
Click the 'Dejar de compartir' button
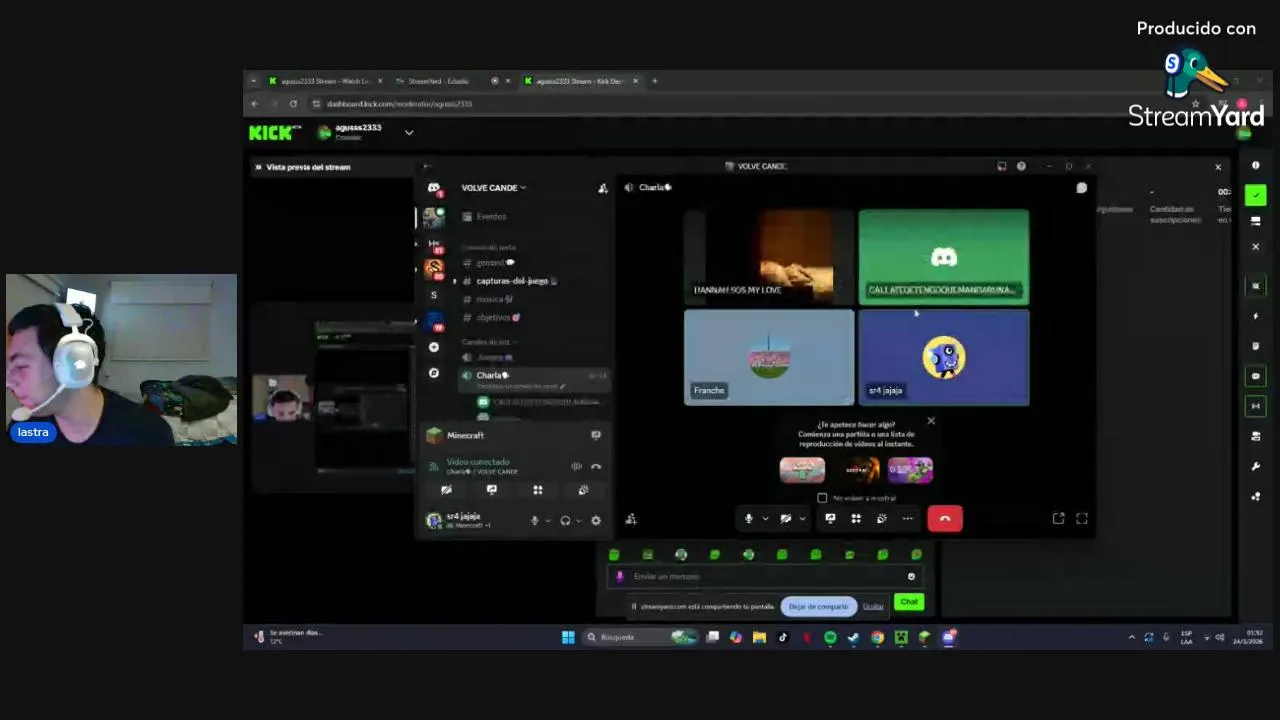818,606
